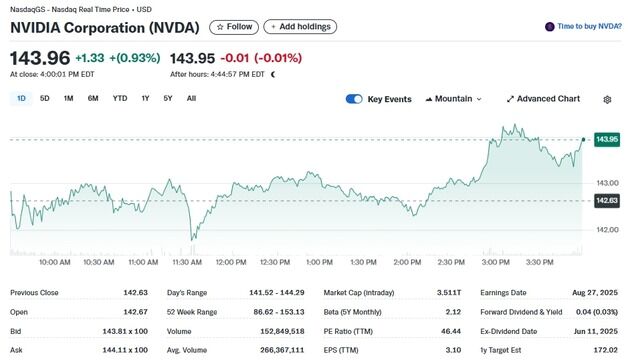
Task: Click the NVIDIA Corporation (NVDA) title
Action: click(105, 28)
